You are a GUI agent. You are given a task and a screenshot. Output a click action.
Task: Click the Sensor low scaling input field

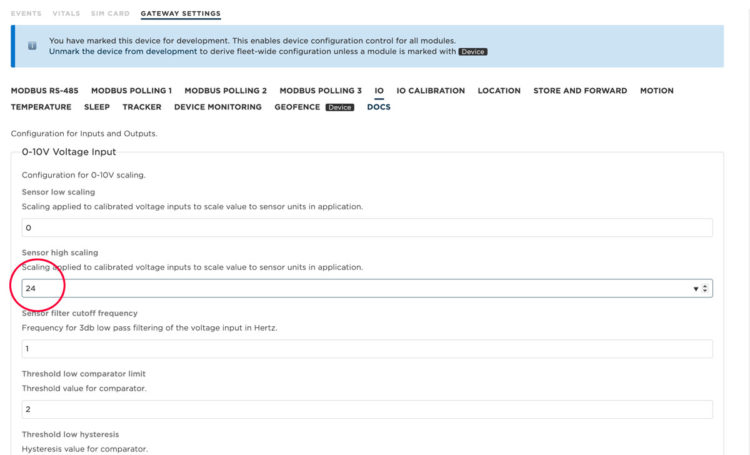(x=367, y=228)
